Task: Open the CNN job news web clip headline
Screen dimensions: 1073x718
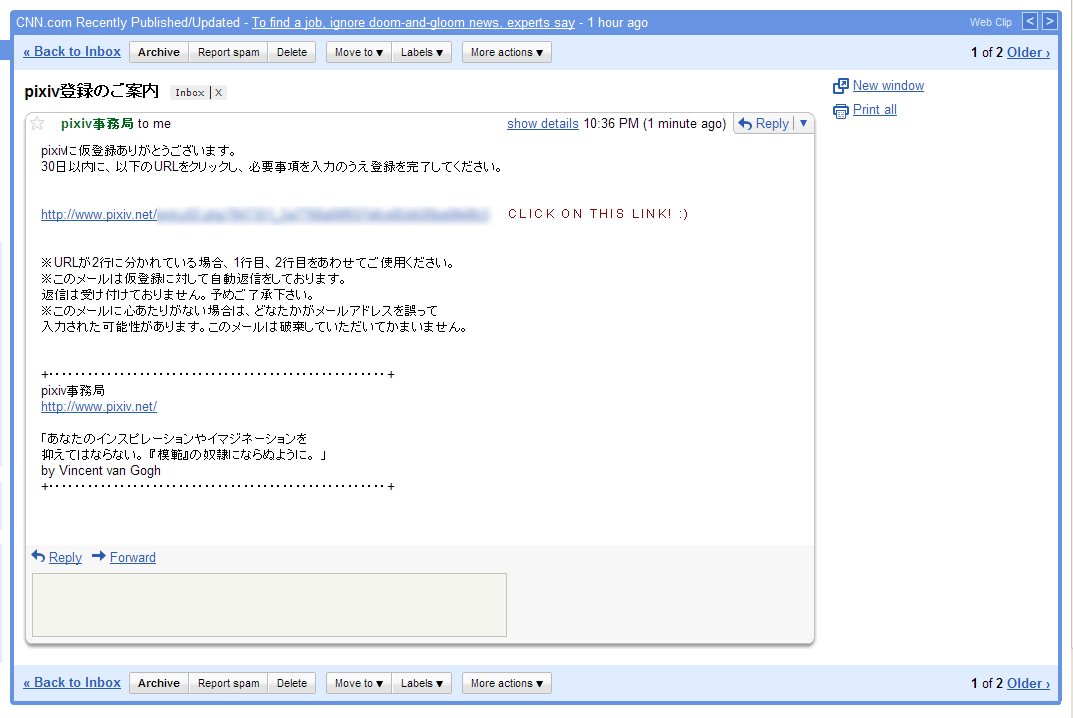Action: (x=413, y=22)
